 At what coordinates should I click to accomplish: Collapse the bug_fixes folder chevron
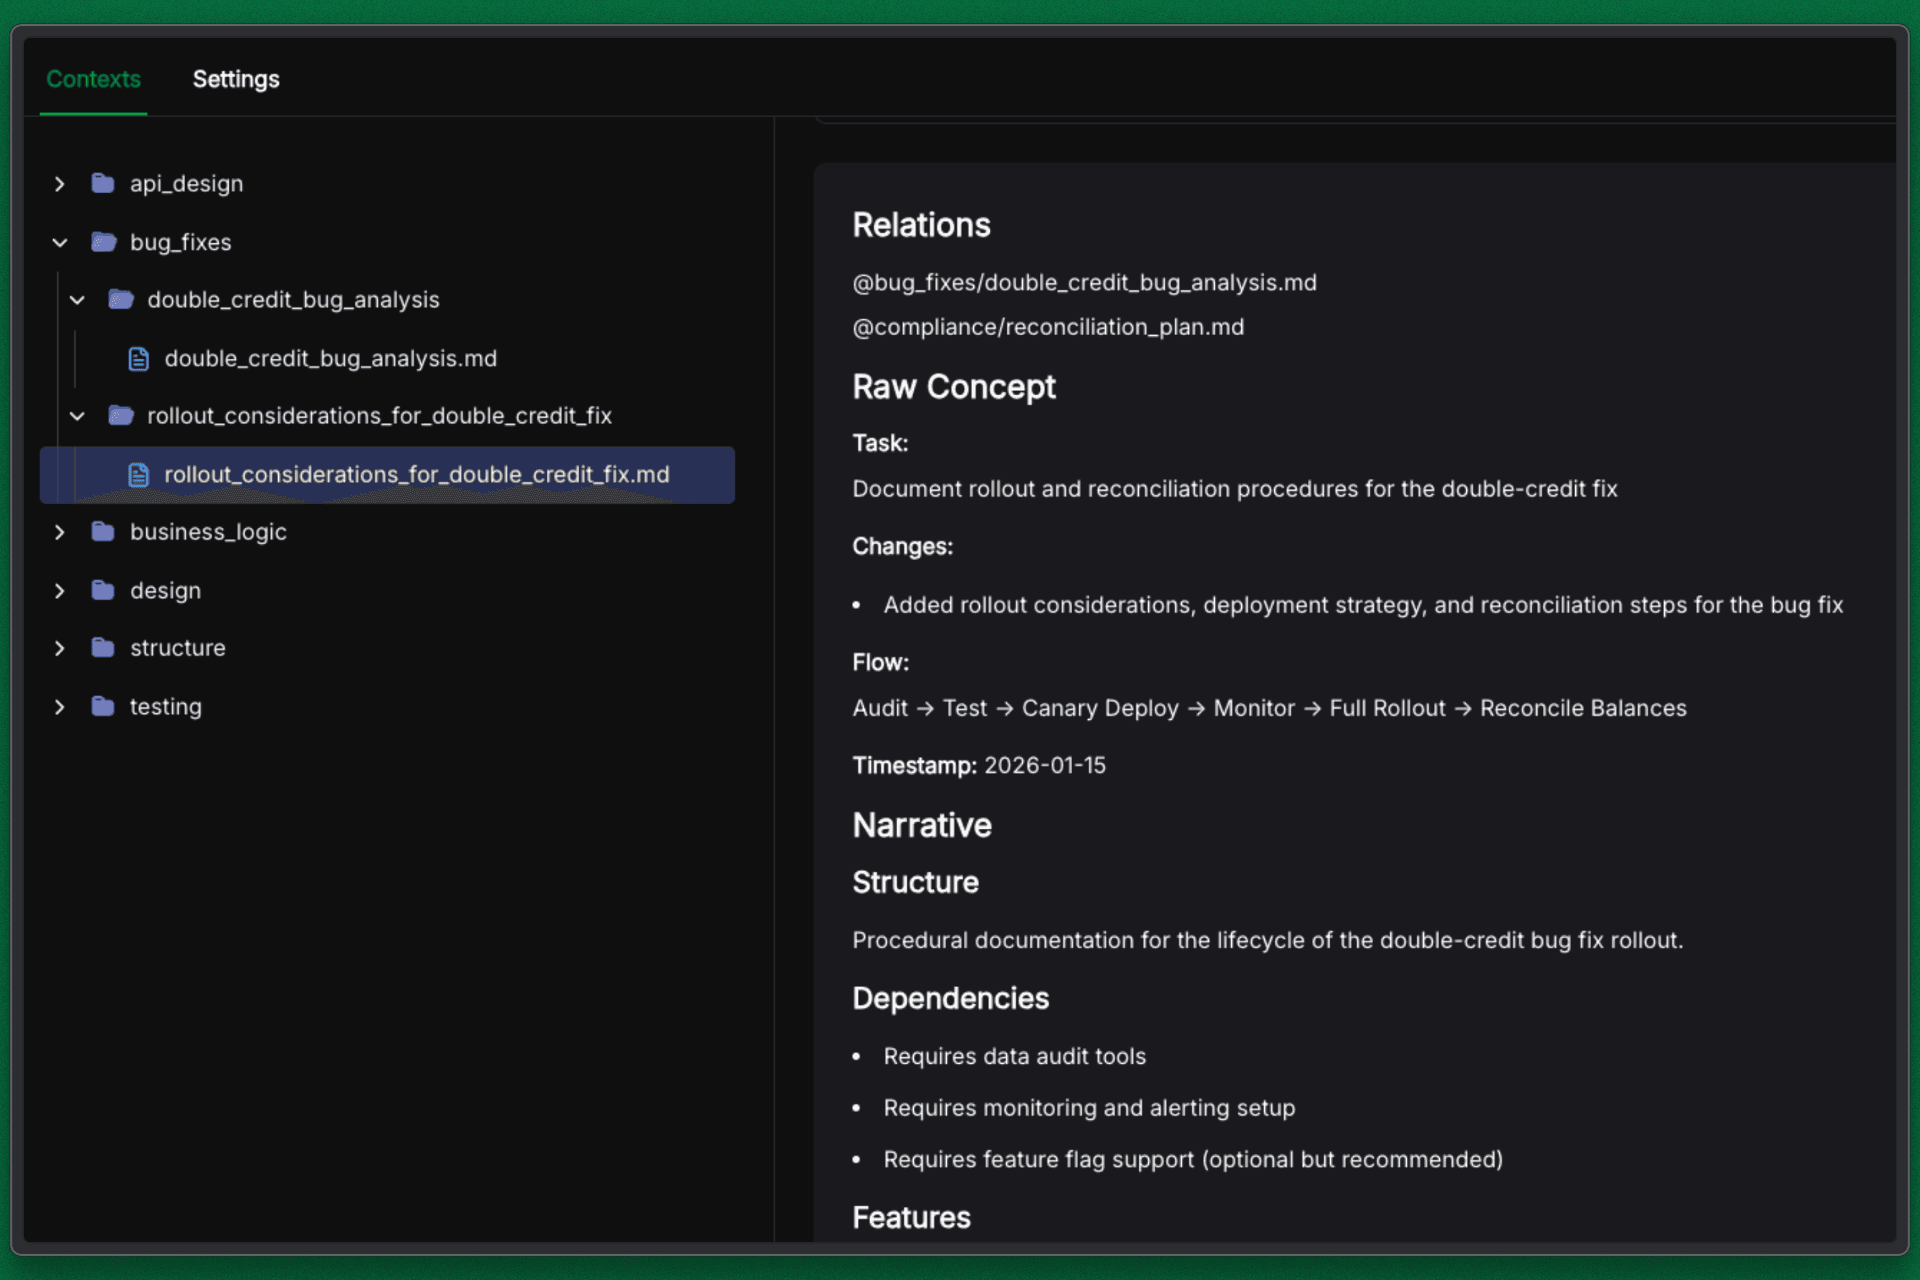coord(60,242)
